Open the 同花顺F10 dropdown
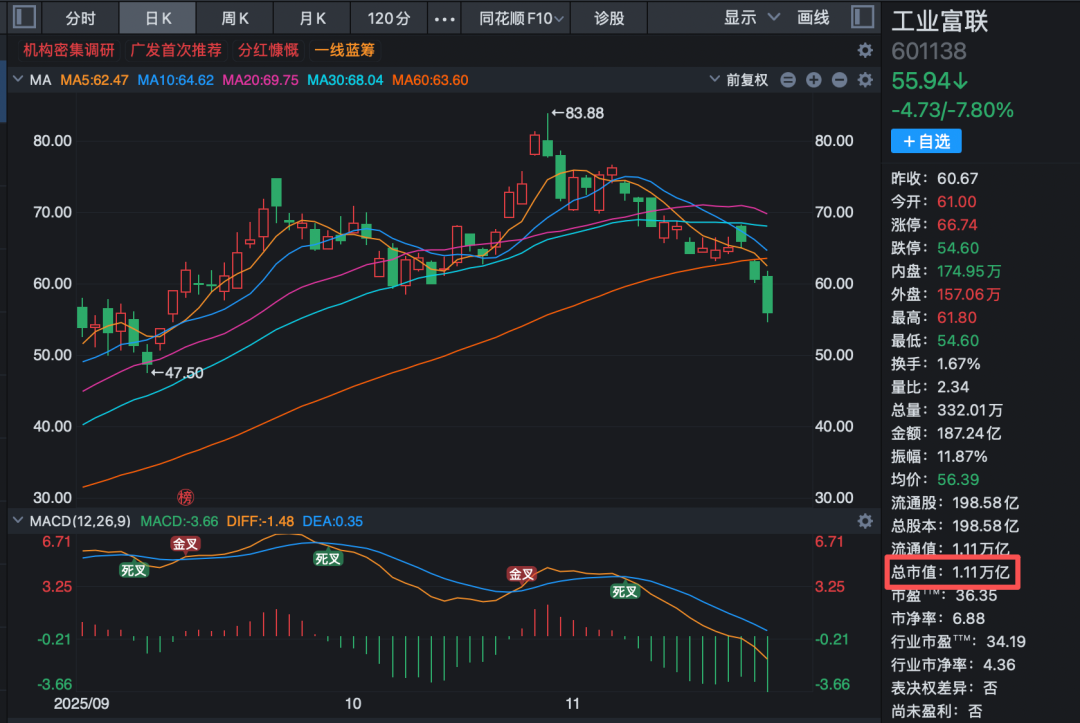The image size is (1080, 723). point(520,18)
